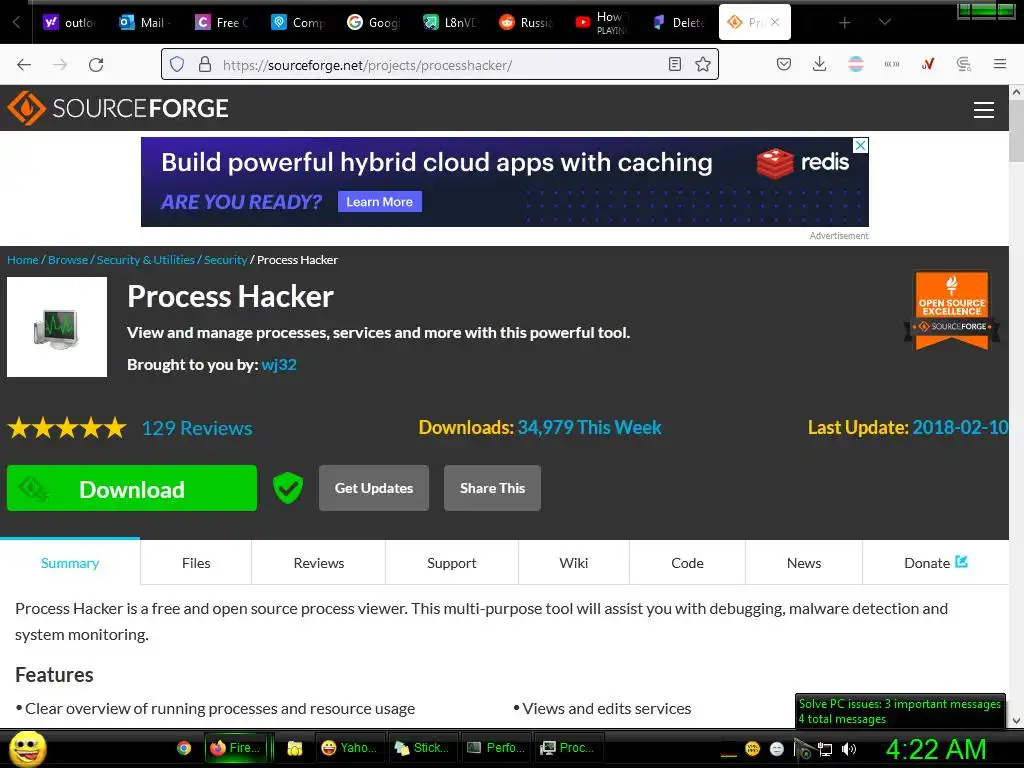Screen dimensions: 1024x768
Task: Open the News tab
Action: coord(804,563)
